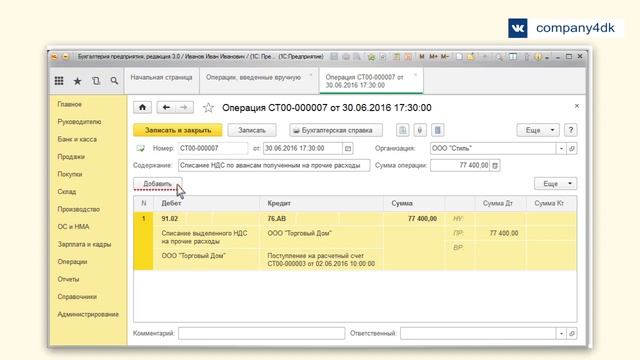The image size is (640, 360).
Task: Click the middle attachment icon in the form toolbar
Action: [x=420, y=130]
